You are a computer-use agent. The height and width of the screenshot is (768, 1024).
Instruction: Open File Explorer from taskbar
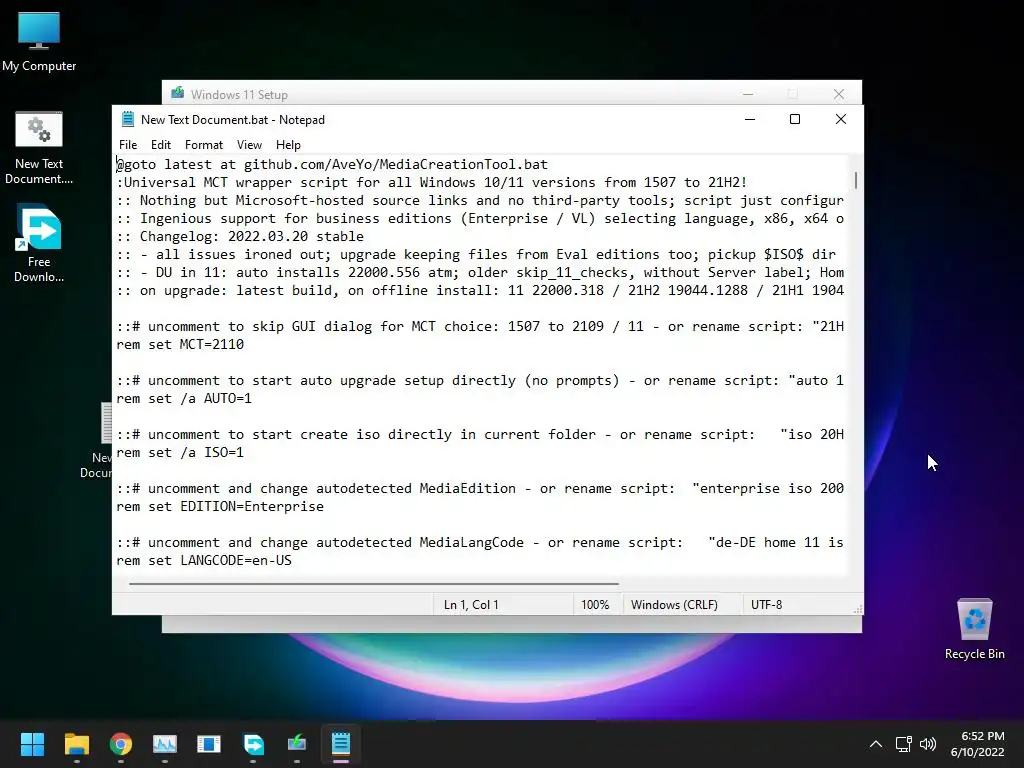click(x=76, y=744)
